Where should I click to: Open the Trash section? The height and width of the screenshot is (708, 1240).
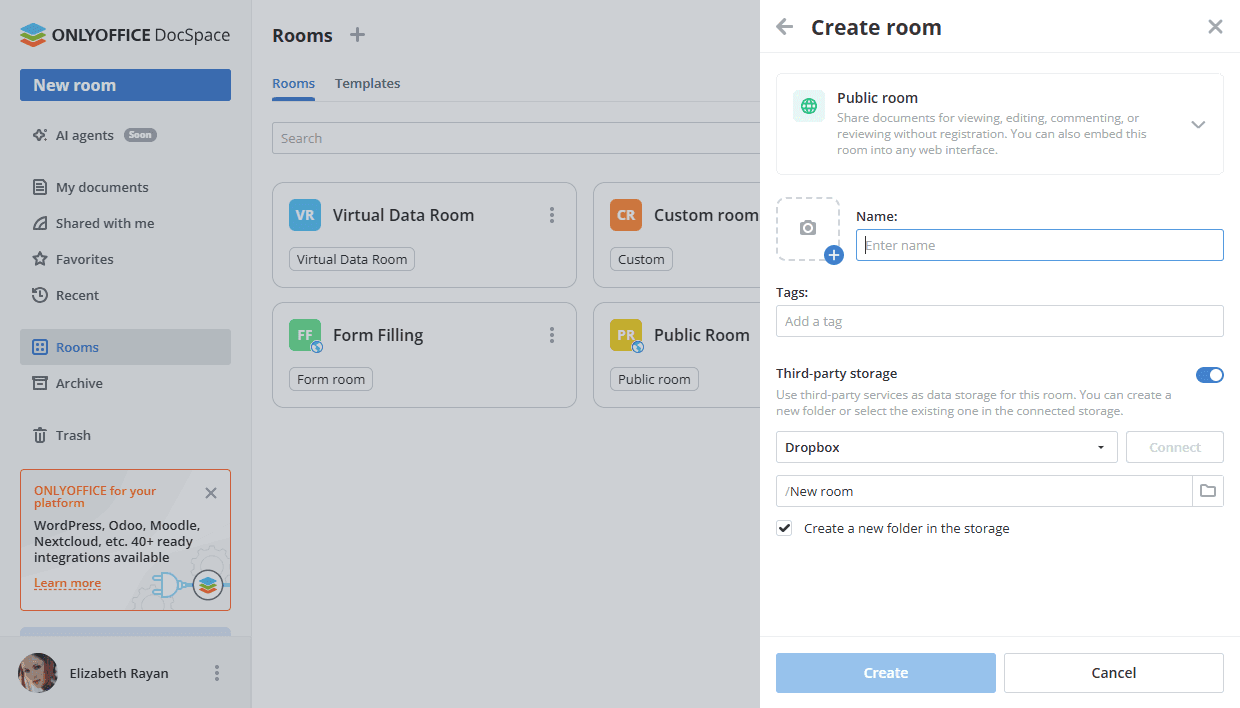pyautogui.click(x=73, y=435)
